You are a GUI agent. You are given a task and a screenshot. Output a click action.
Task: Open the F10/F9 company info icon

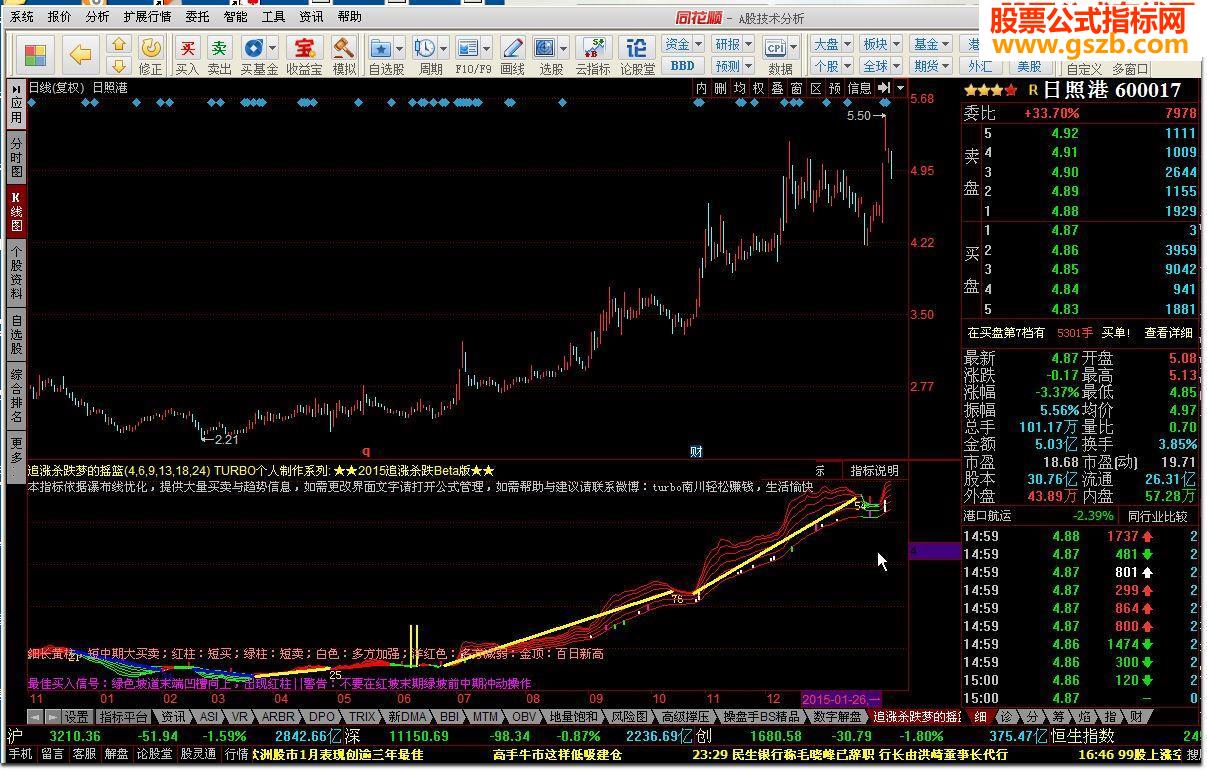[467, 48]
